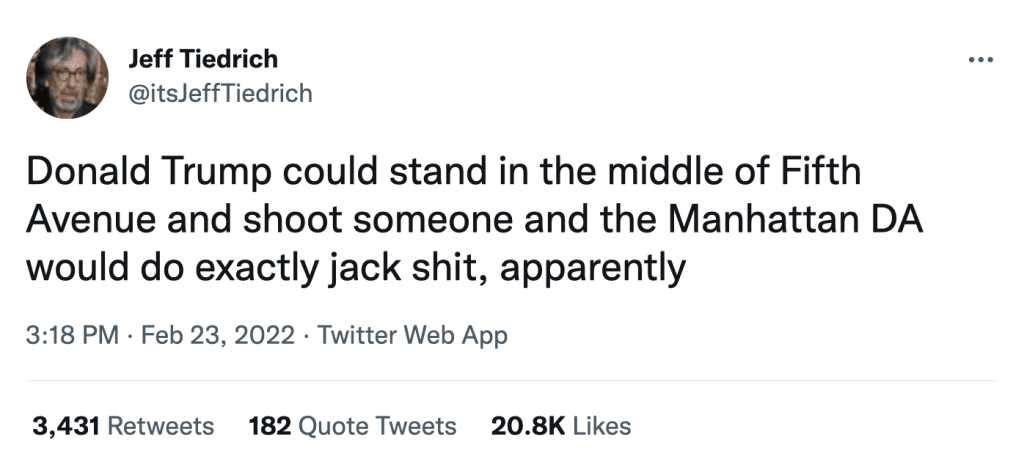Click the 3:18 PM timestamp

[x=74, y=335]
